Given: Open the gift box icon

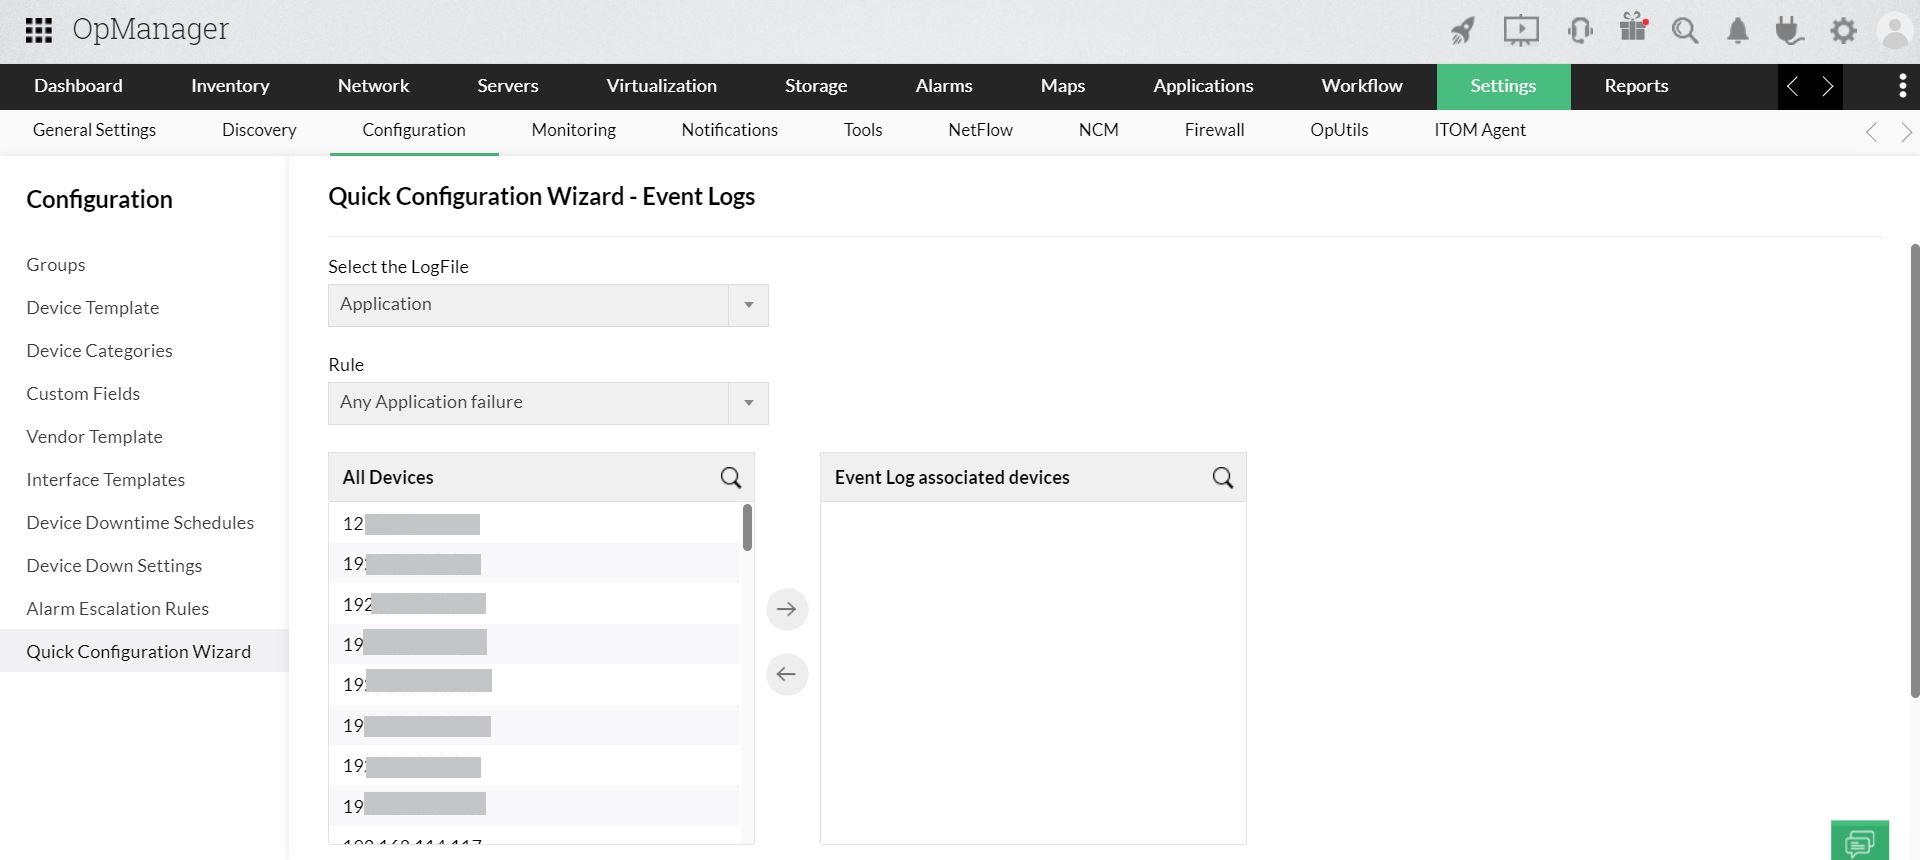Looking at the screenshot, I should (x=1633, y=28).
